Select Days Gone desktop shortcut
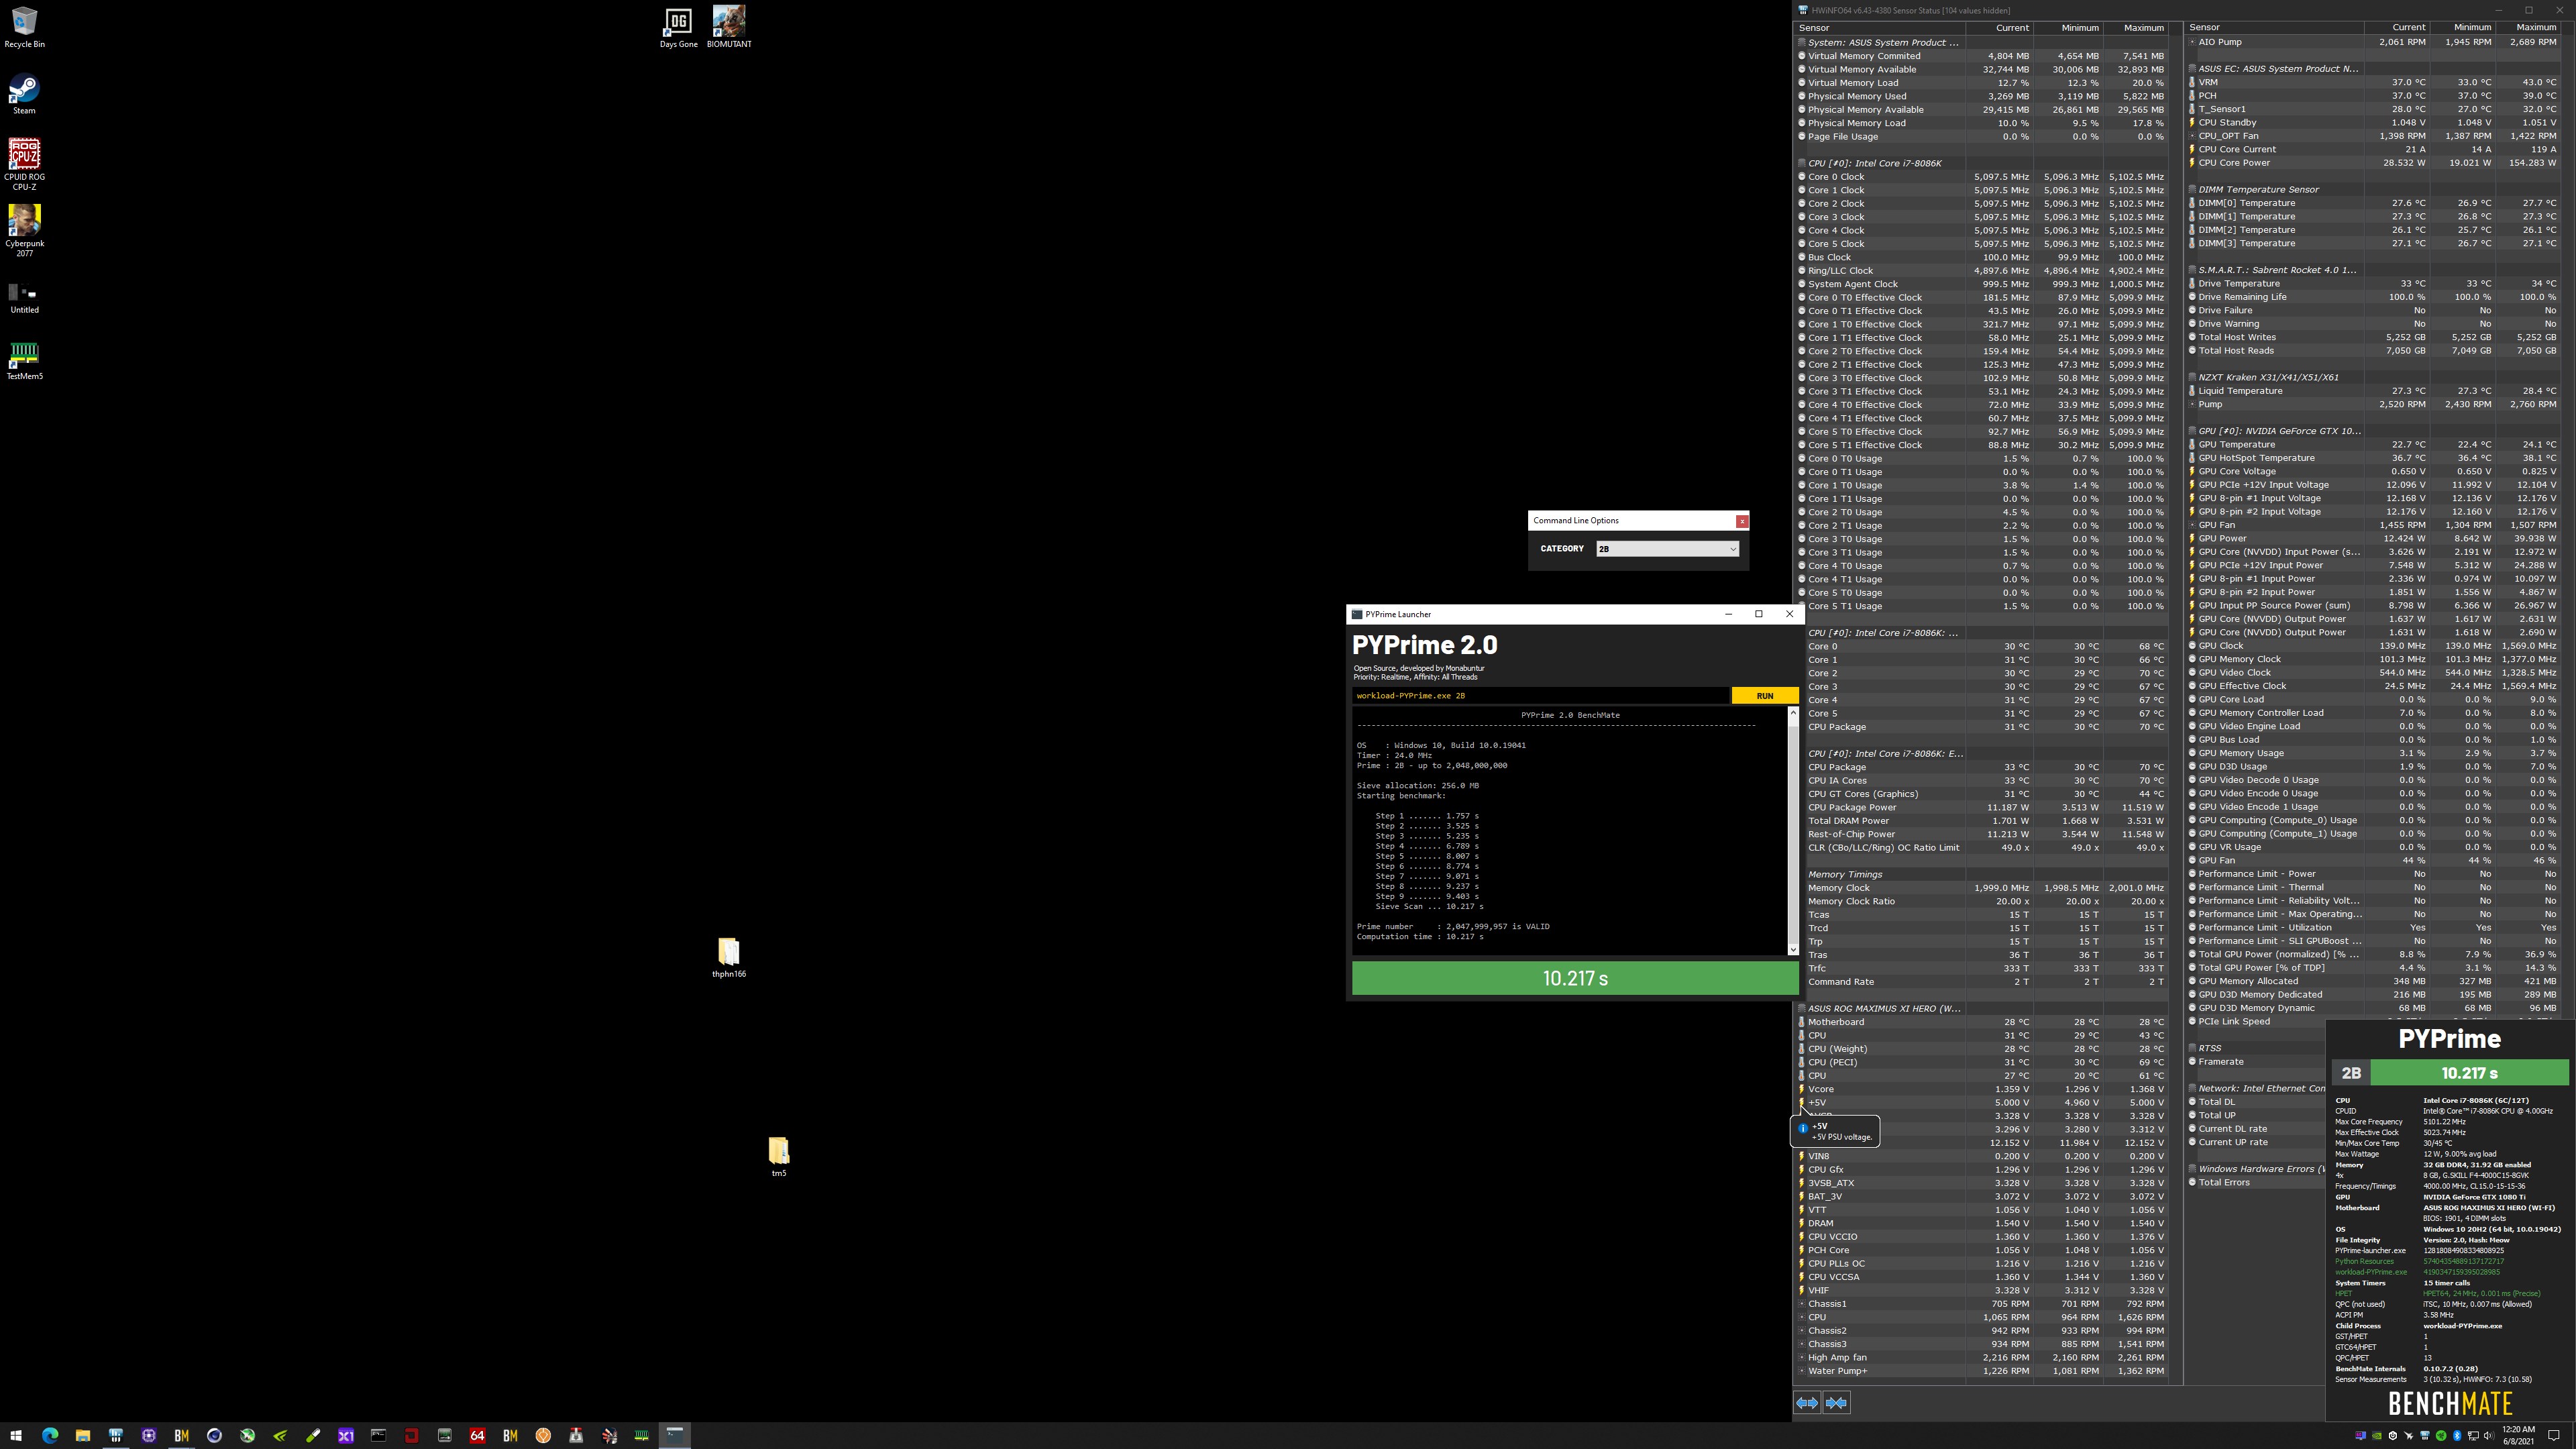This screenshot has height=1449, width=2576. [678, 27]
